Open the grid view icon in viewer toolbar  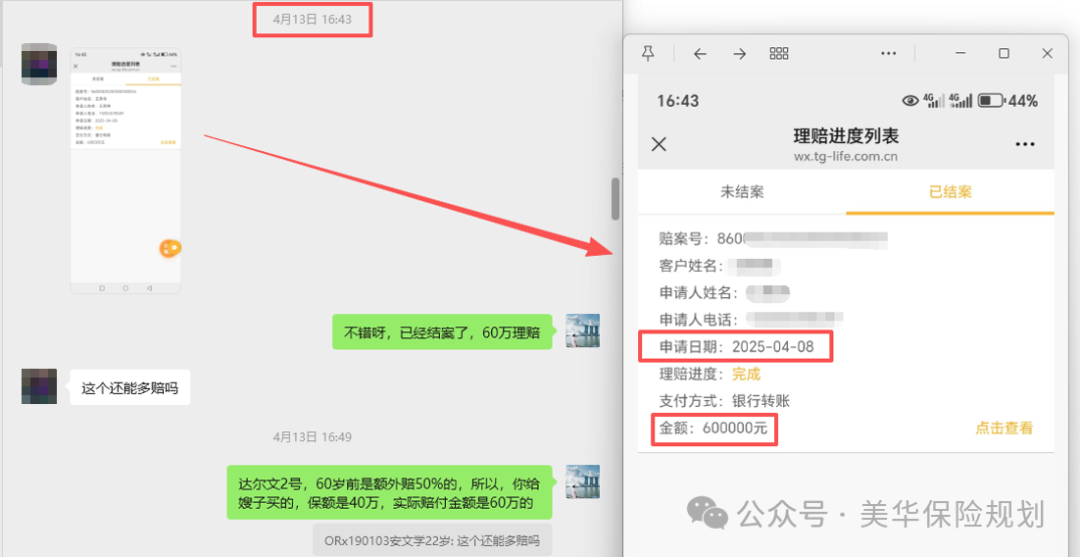tap(779, 54)
